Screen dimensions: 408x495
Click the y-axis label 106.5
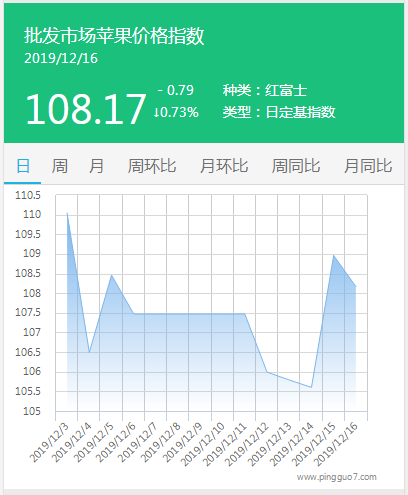(x=28, y=352)
